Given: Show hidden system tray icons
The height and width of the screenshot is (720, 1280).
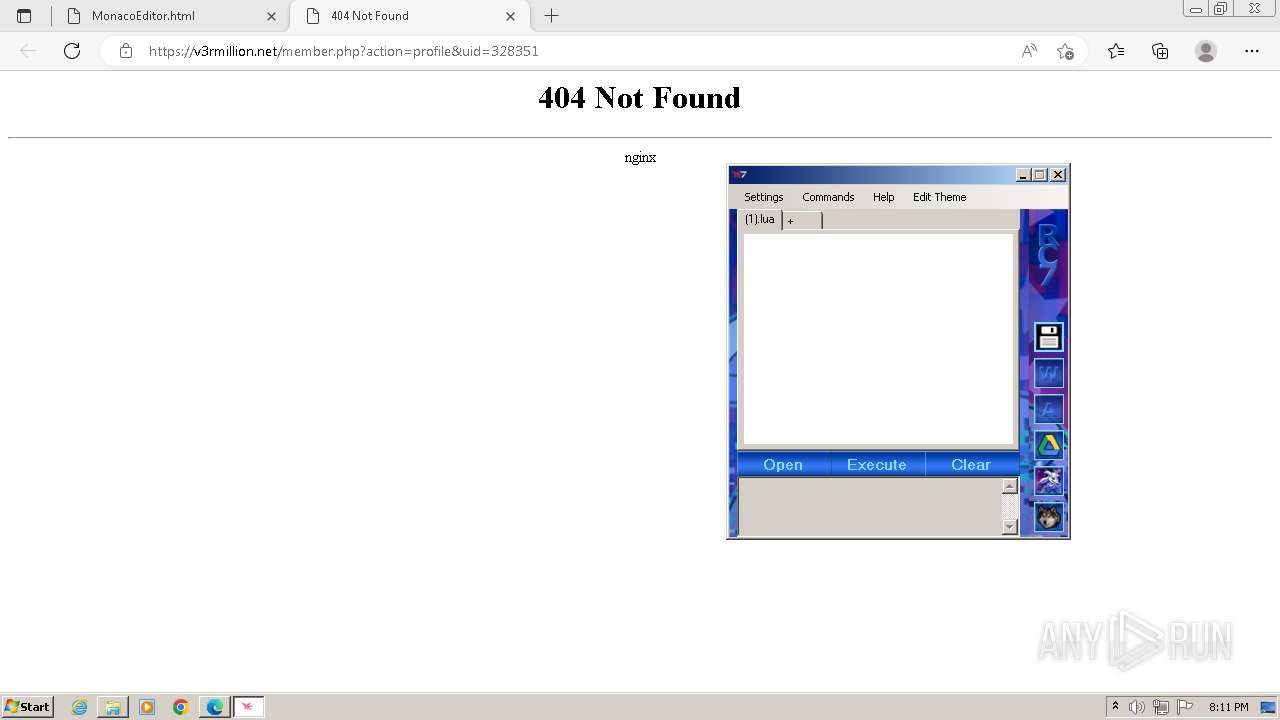Looking at the screenshot, I should click(x=1115, y=707).
